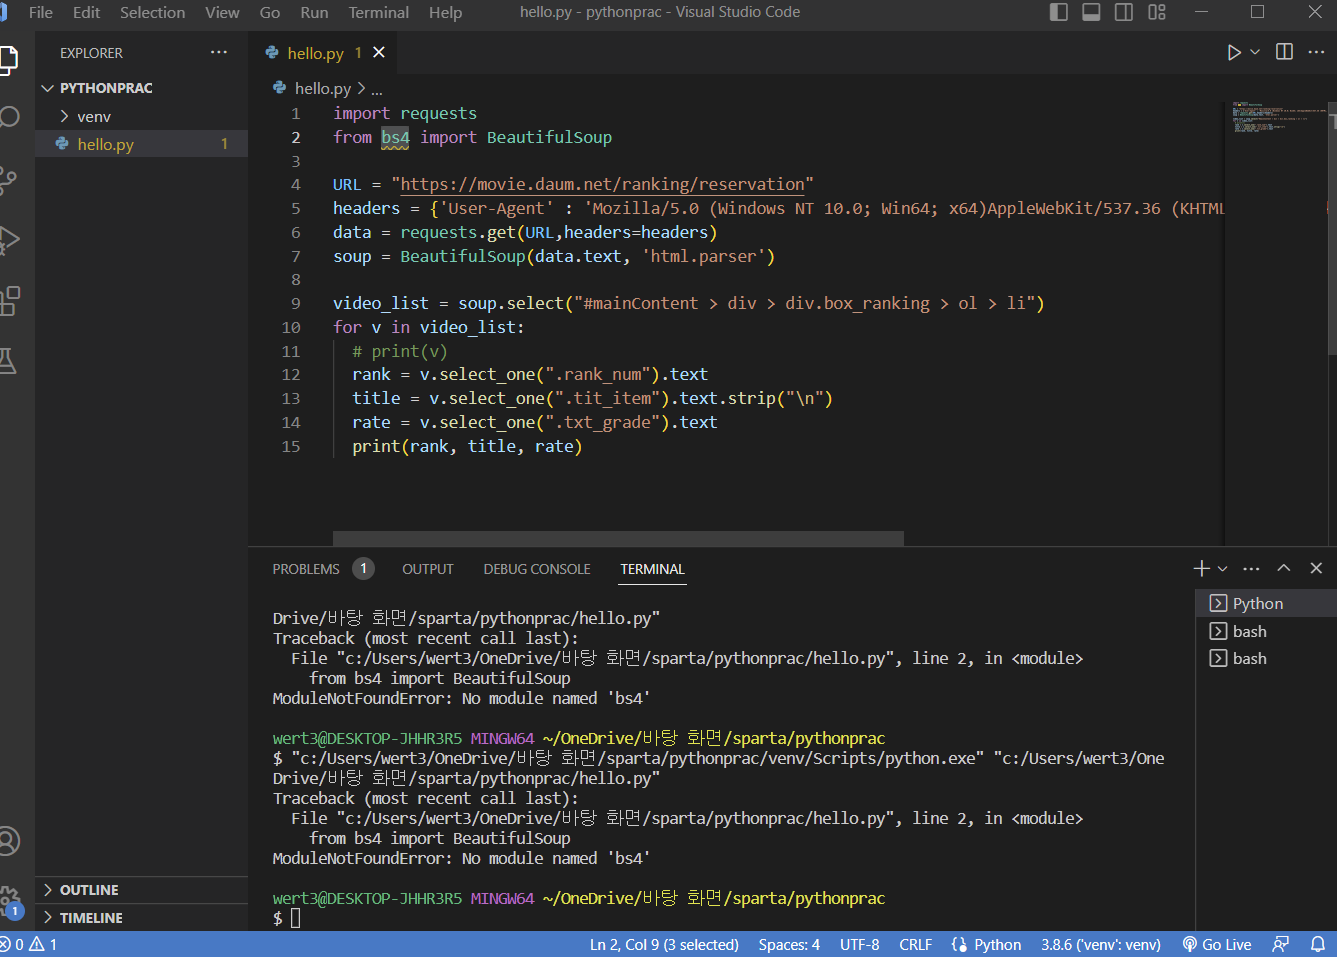Image resolution: width=1337 pixels, height=957 pixels.
Task: Open the Edit menu
Action: (x=87, y=12)
